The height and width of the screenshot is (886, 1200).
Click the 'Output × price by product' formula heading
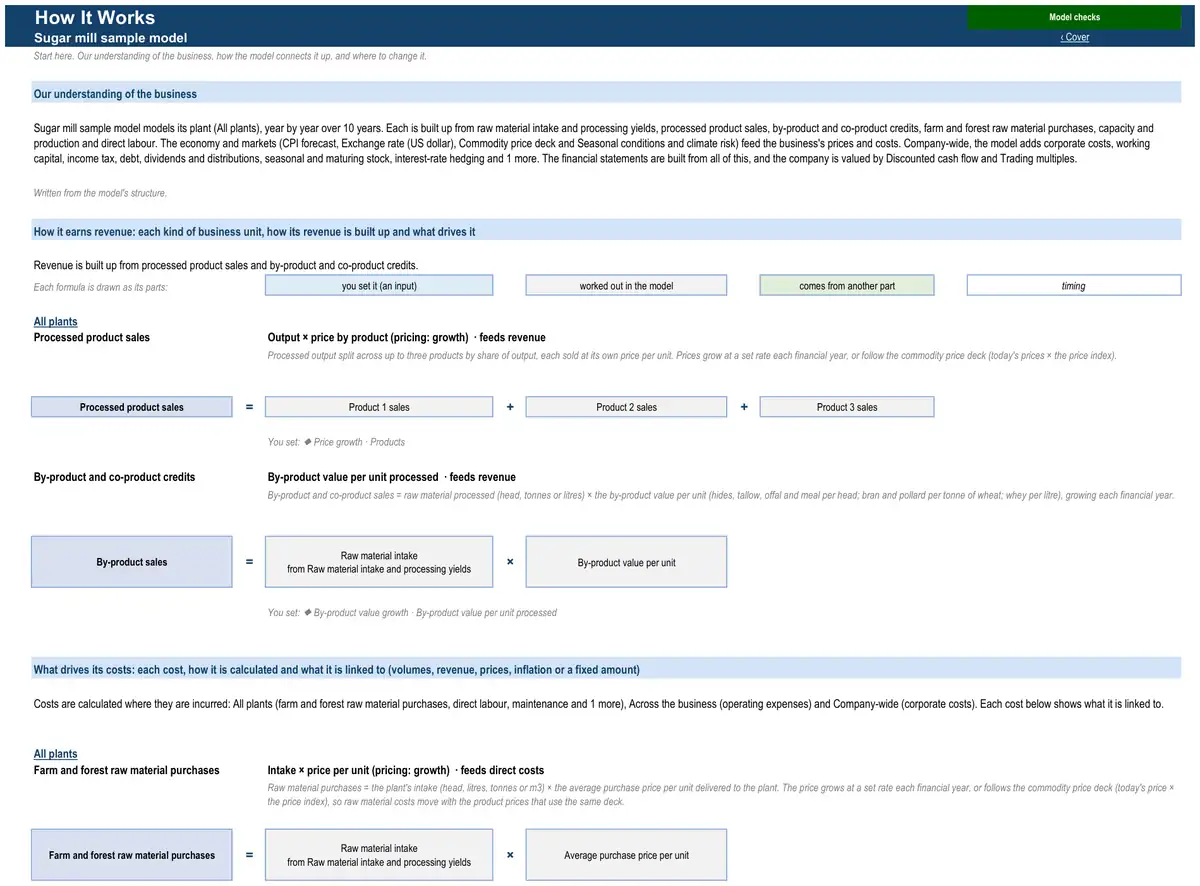pos(406,338)
